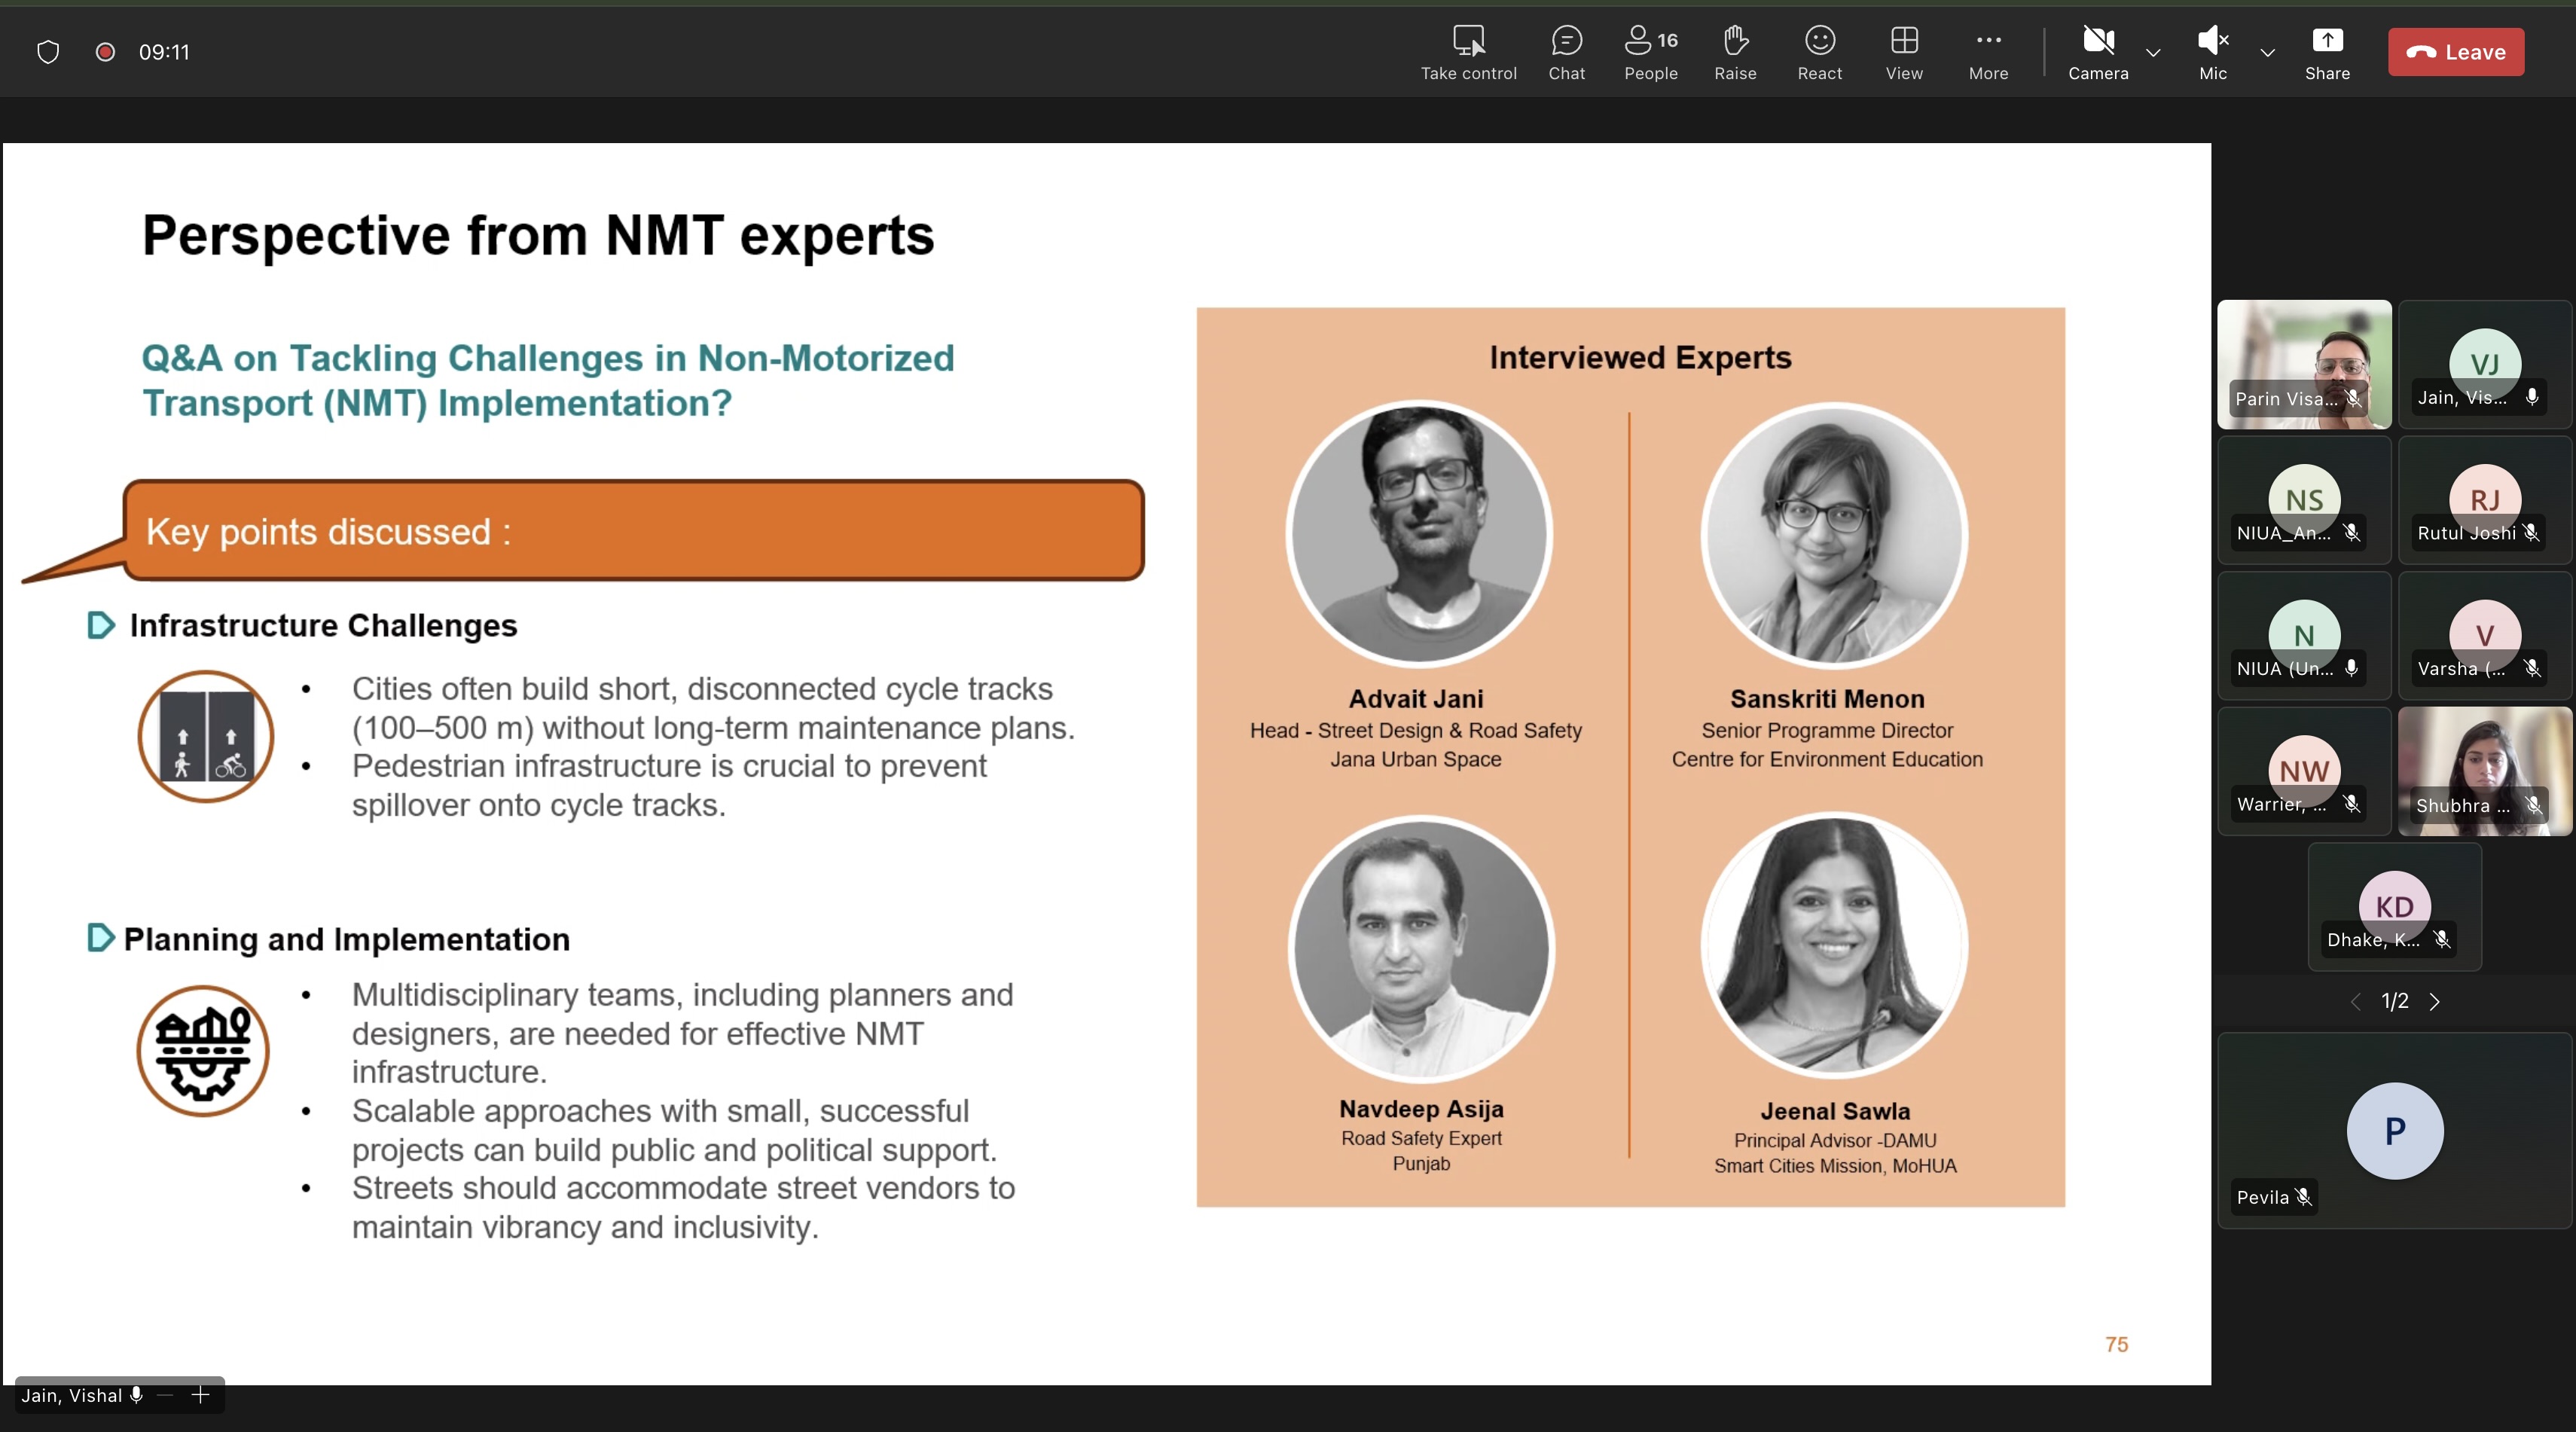Screen dimensions: 2576x1432
Task: Turn on the Camera
Action: click(x=2098, y=52)
